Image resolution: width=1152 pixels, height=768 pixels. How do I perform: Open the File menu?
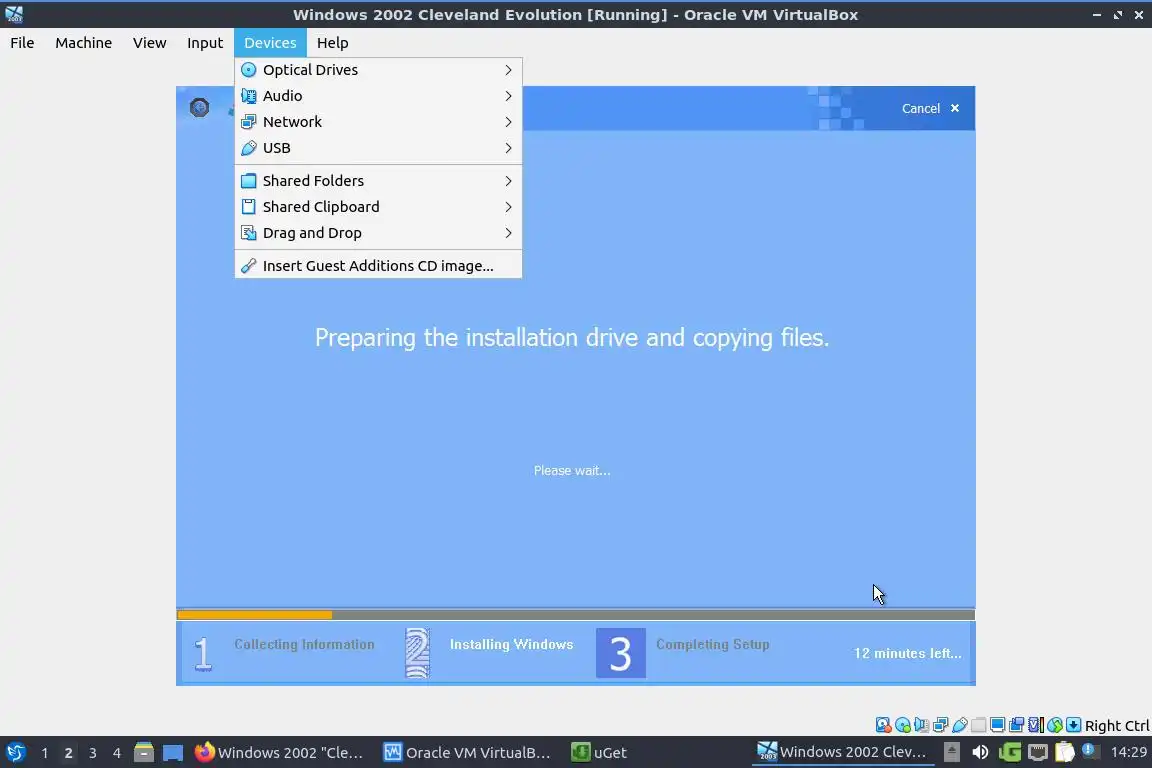pos(22,43)
